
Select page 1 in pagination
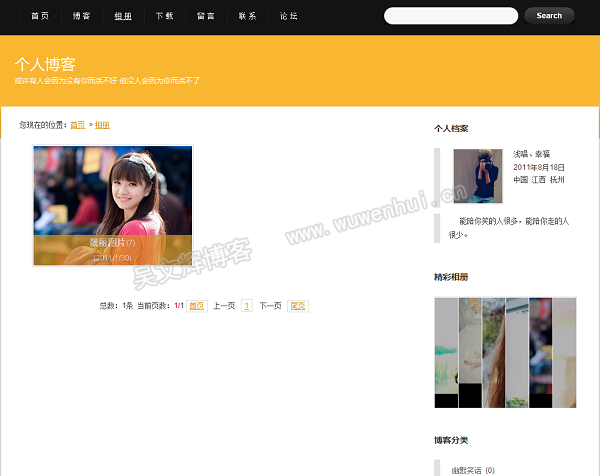click(246, 306)
